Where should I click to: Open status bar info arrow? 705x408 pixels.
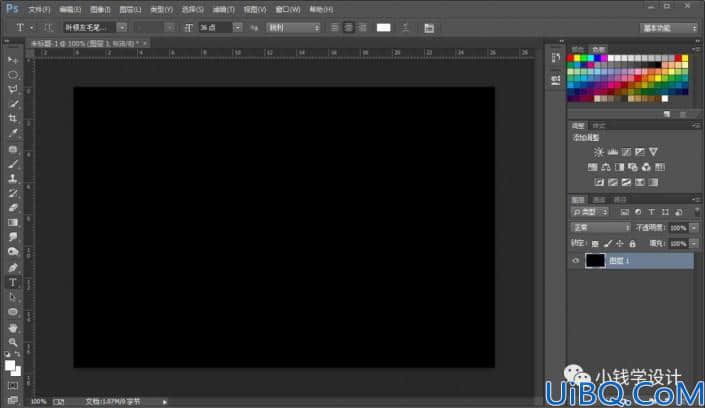[165, 402]
